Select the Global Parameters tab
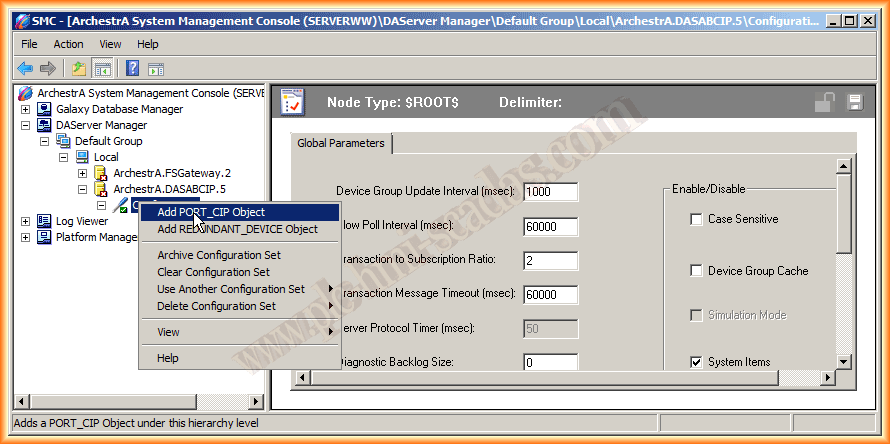 (341, 144)
